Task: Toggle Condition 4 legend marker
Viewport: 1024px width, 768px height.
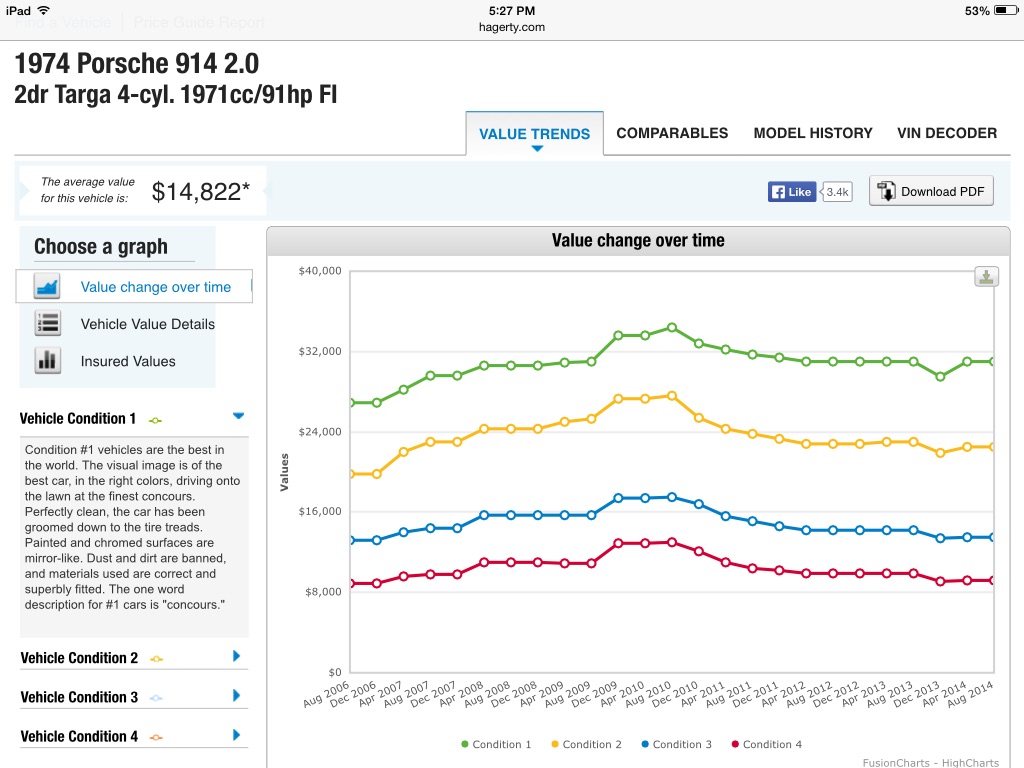Action: 735,744
